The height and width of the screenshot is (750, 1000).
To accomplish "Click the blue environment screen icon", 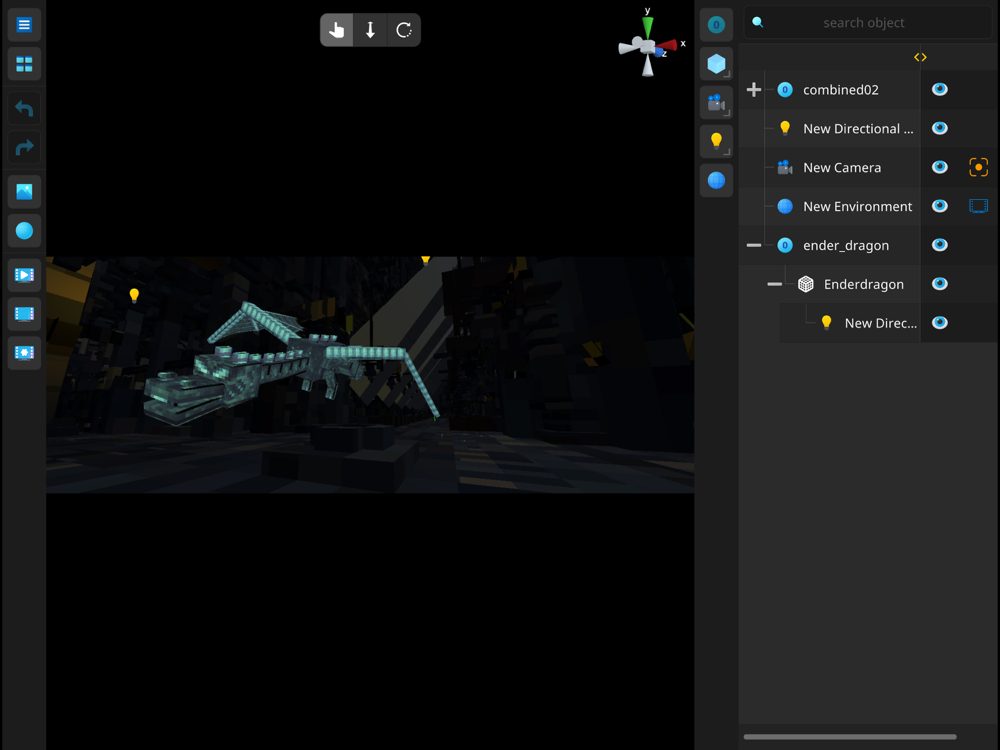I will (x=978, y=206).
